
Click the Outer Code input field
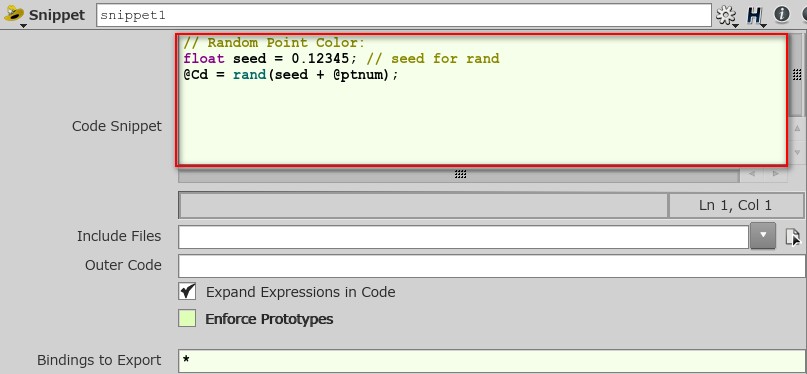pyautogui.click(x=492, y=266)
